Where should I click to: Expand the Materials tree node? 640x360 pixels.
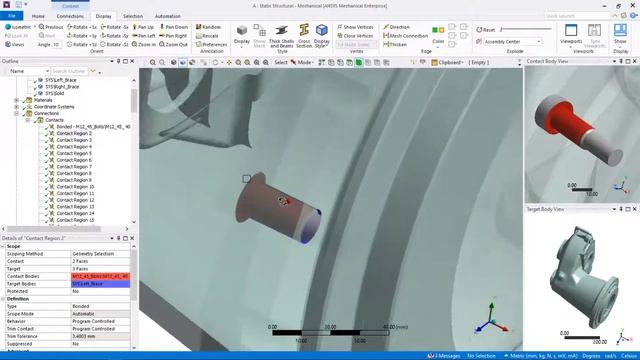16,100
